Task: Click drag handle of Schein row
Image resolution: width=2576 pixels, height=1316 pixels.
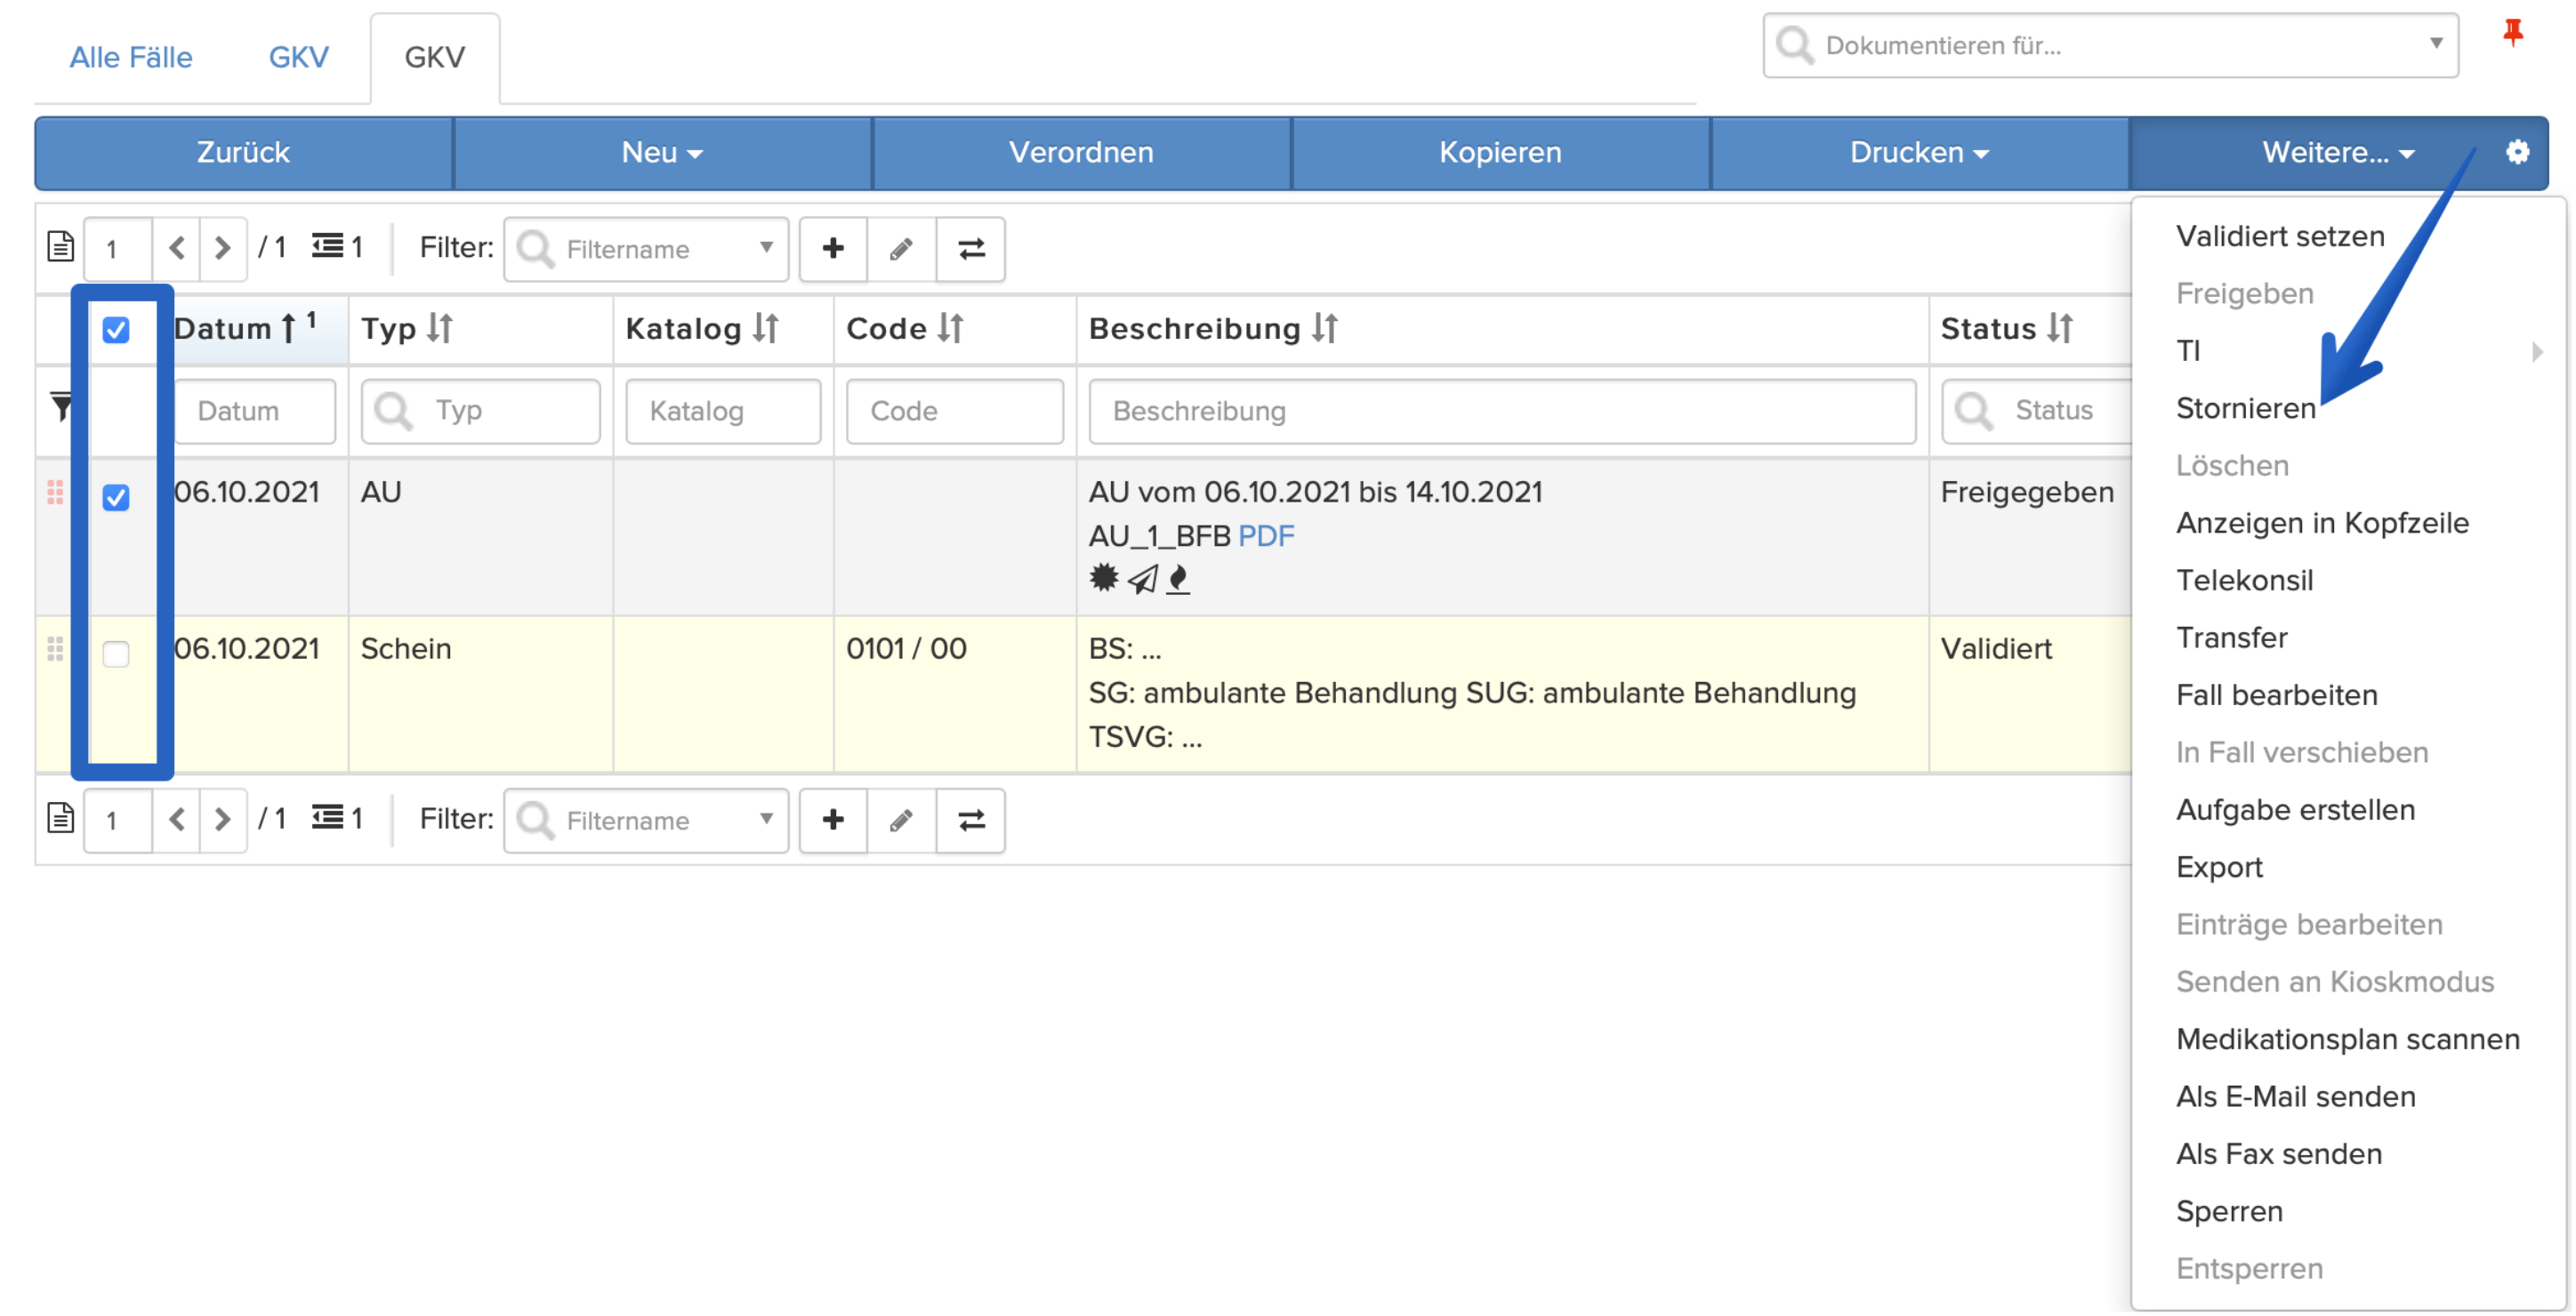Action: (55, 651)
